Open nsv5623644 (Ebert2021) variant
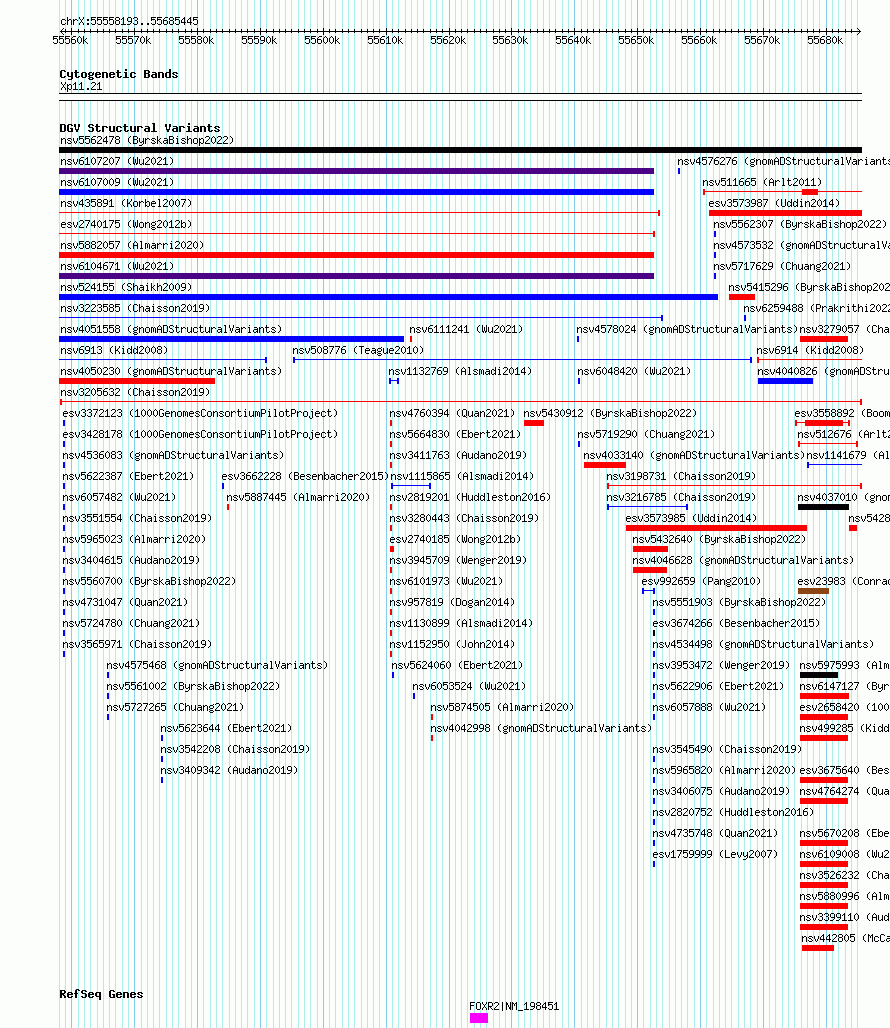The height and width of the screenshot is (1028, 890). coord(227,728)
